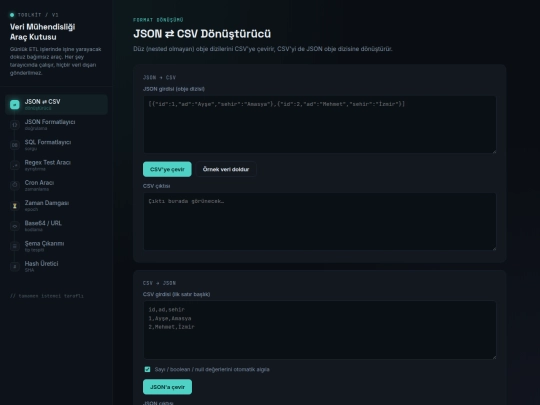Focus the CSV girdisi text area
This screenshot has height=405, width=540.
coord(320,330)
